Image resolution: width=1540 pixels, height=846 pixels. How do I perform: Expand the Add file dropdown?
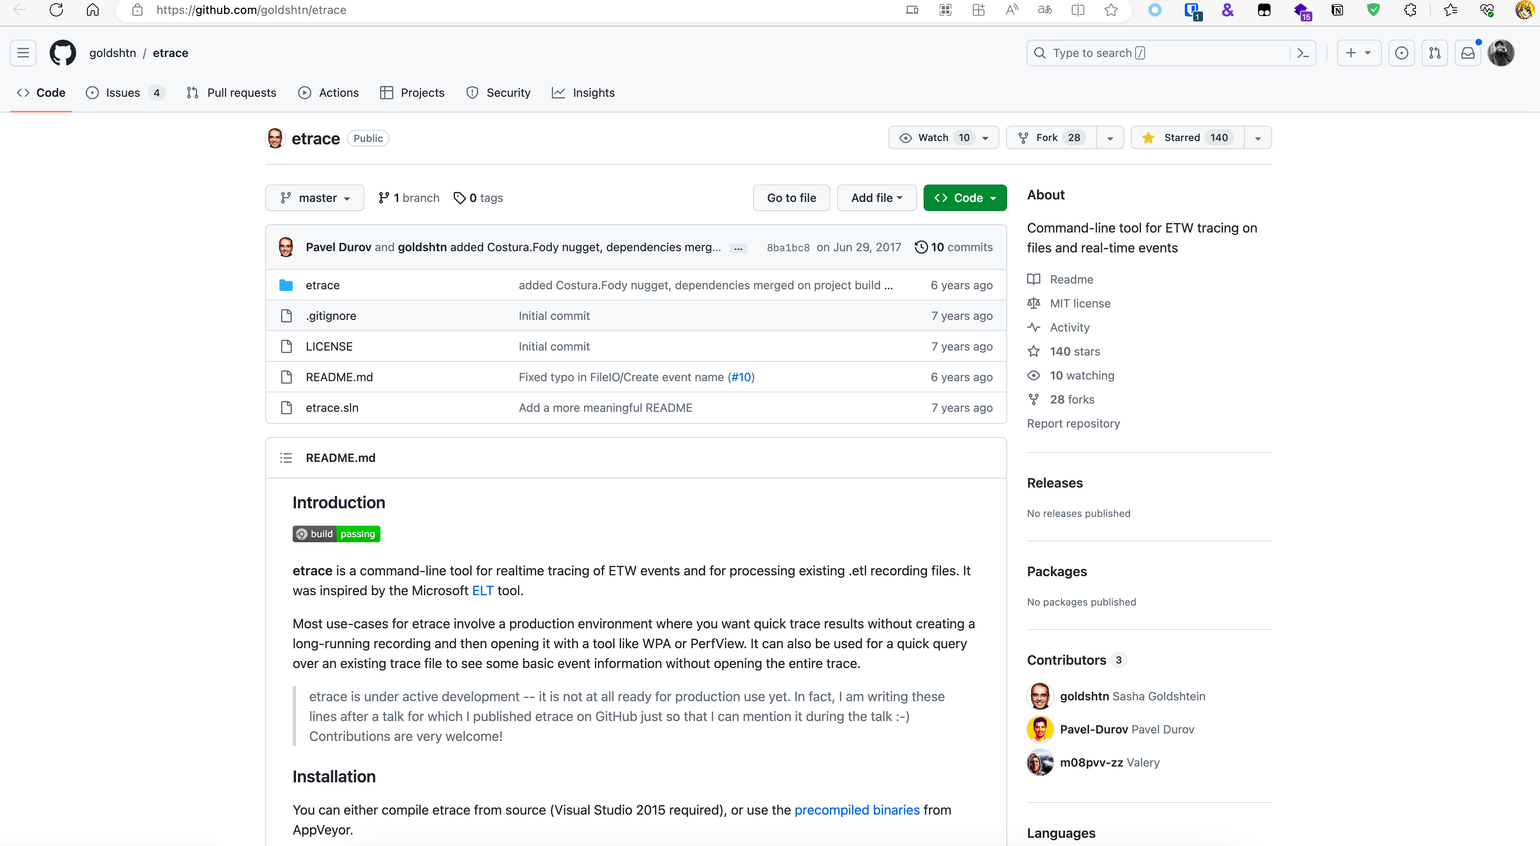point(876,198)
